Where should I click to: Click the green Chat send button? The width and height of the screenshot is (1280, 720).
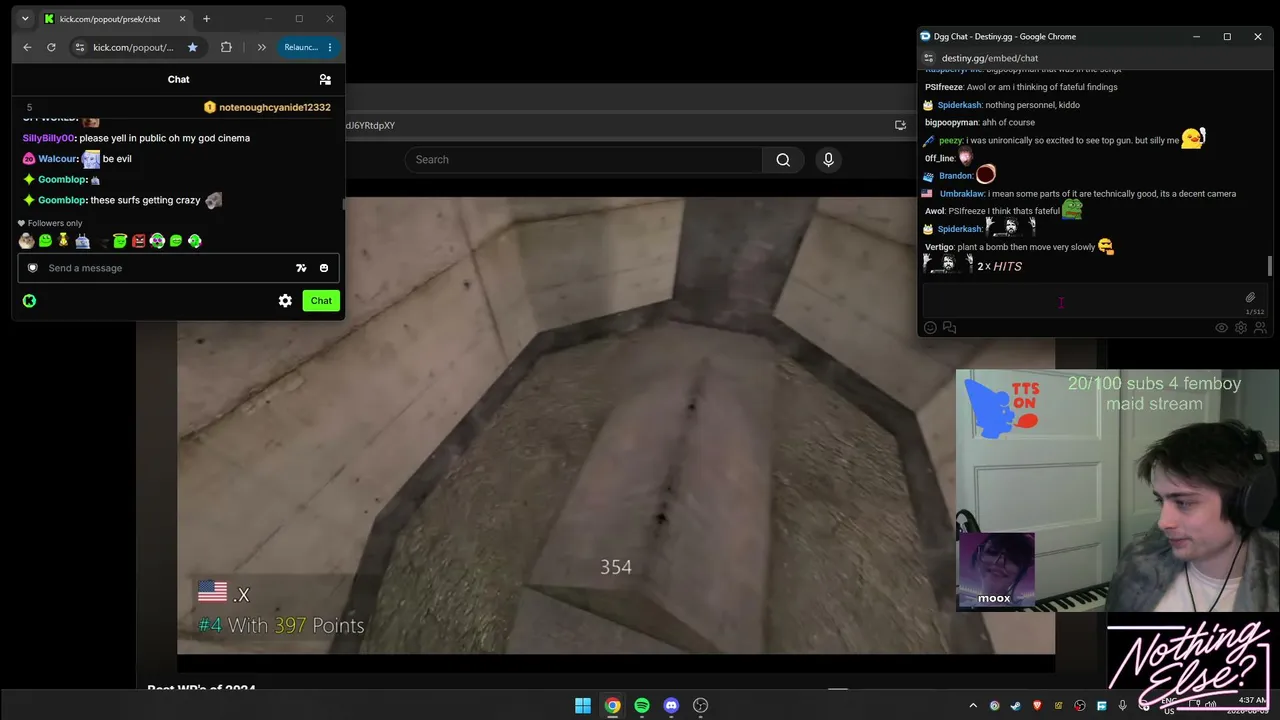tap(321, 300)
